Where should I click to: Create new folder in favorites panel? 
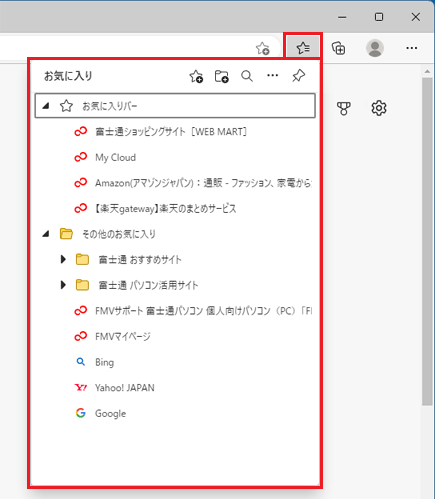(x=221, y=76)
